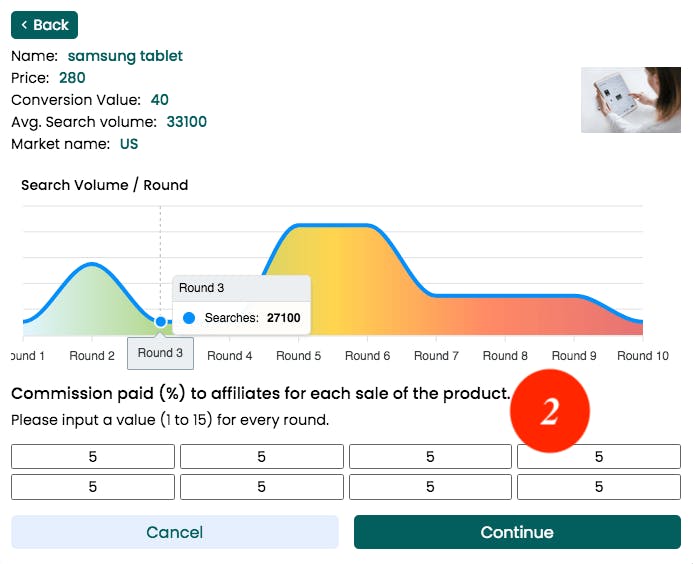The height and width of the screenshot is (564, 693).
Task: Select the Round 7 axis label
Action: pos(436,355)
